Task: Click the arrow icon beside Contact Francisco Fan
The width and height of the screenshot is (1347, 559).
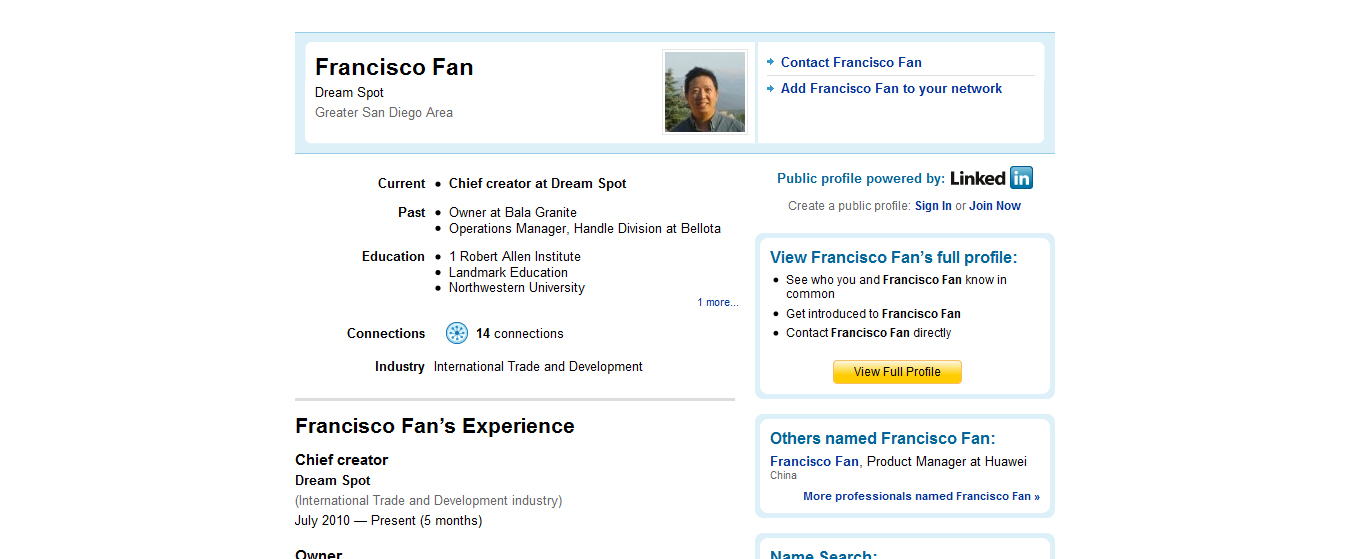Action: click(x=771, y=62)
